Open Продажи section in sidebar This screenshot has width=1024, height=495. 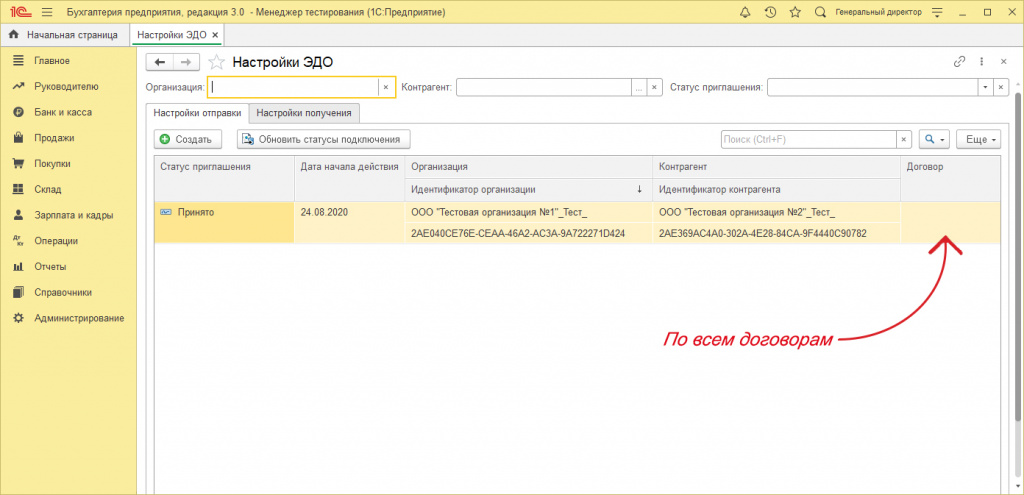click(x=54, y=138)
